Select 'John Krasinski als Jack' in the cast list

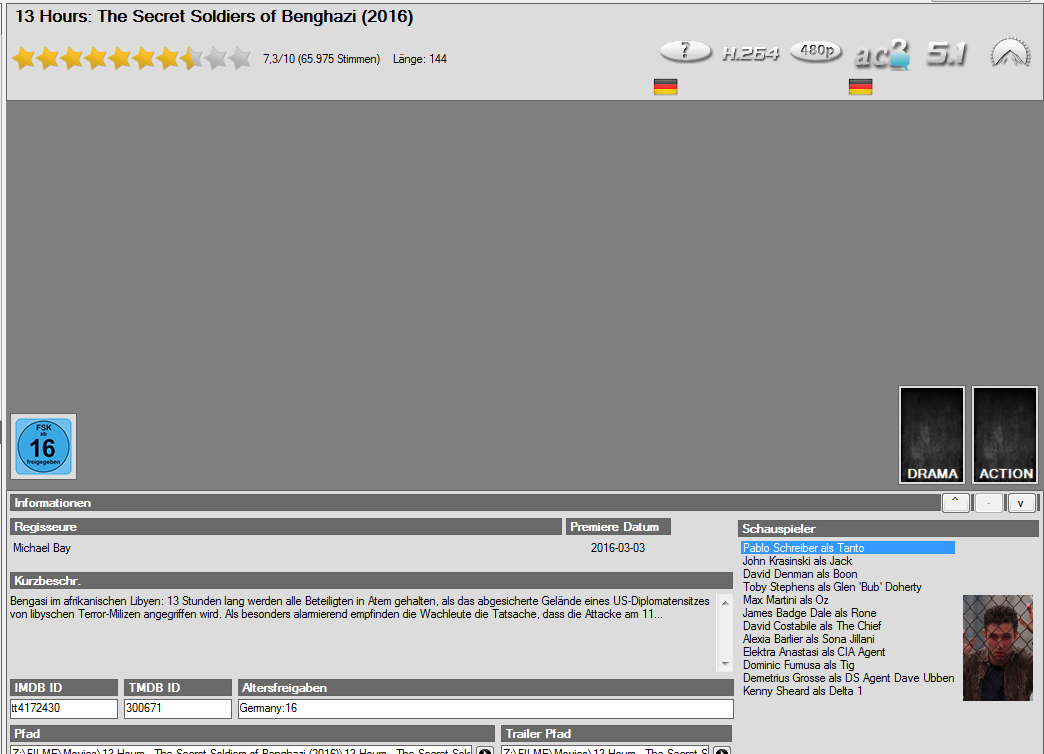797,561
